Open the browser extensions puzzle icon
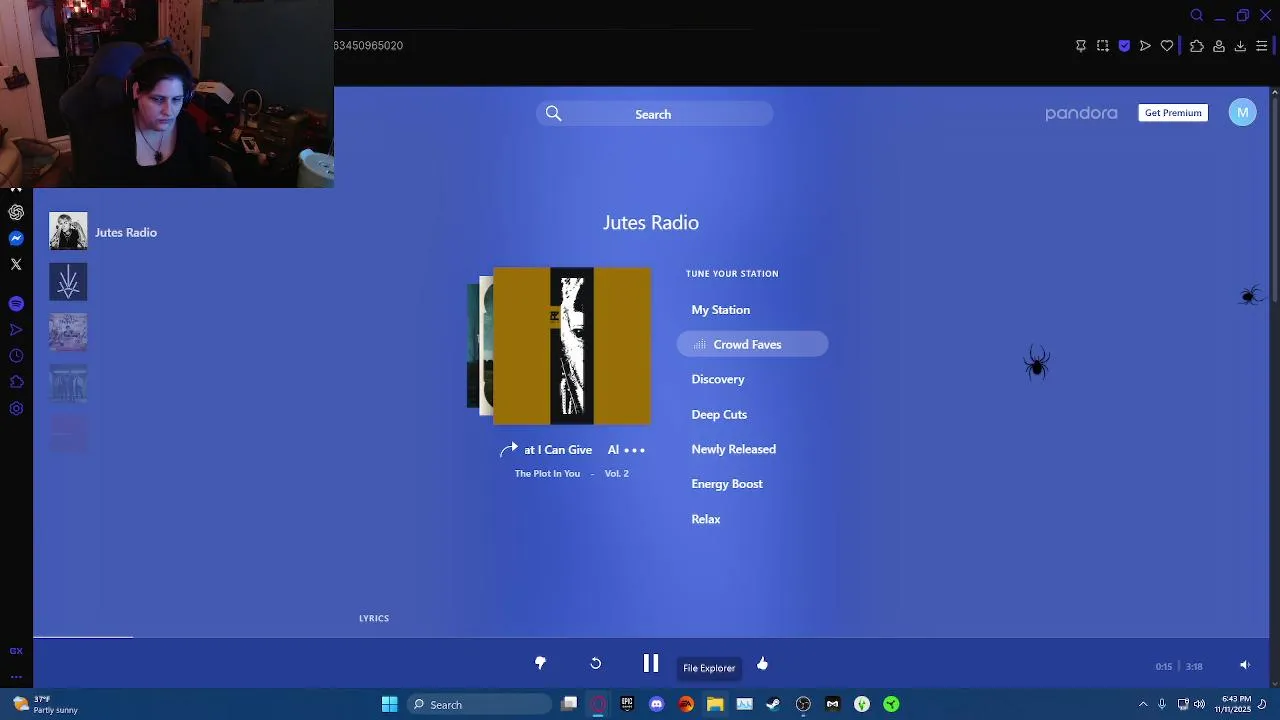Viewport: 1280px width, 720px height. click(1197, 46)
